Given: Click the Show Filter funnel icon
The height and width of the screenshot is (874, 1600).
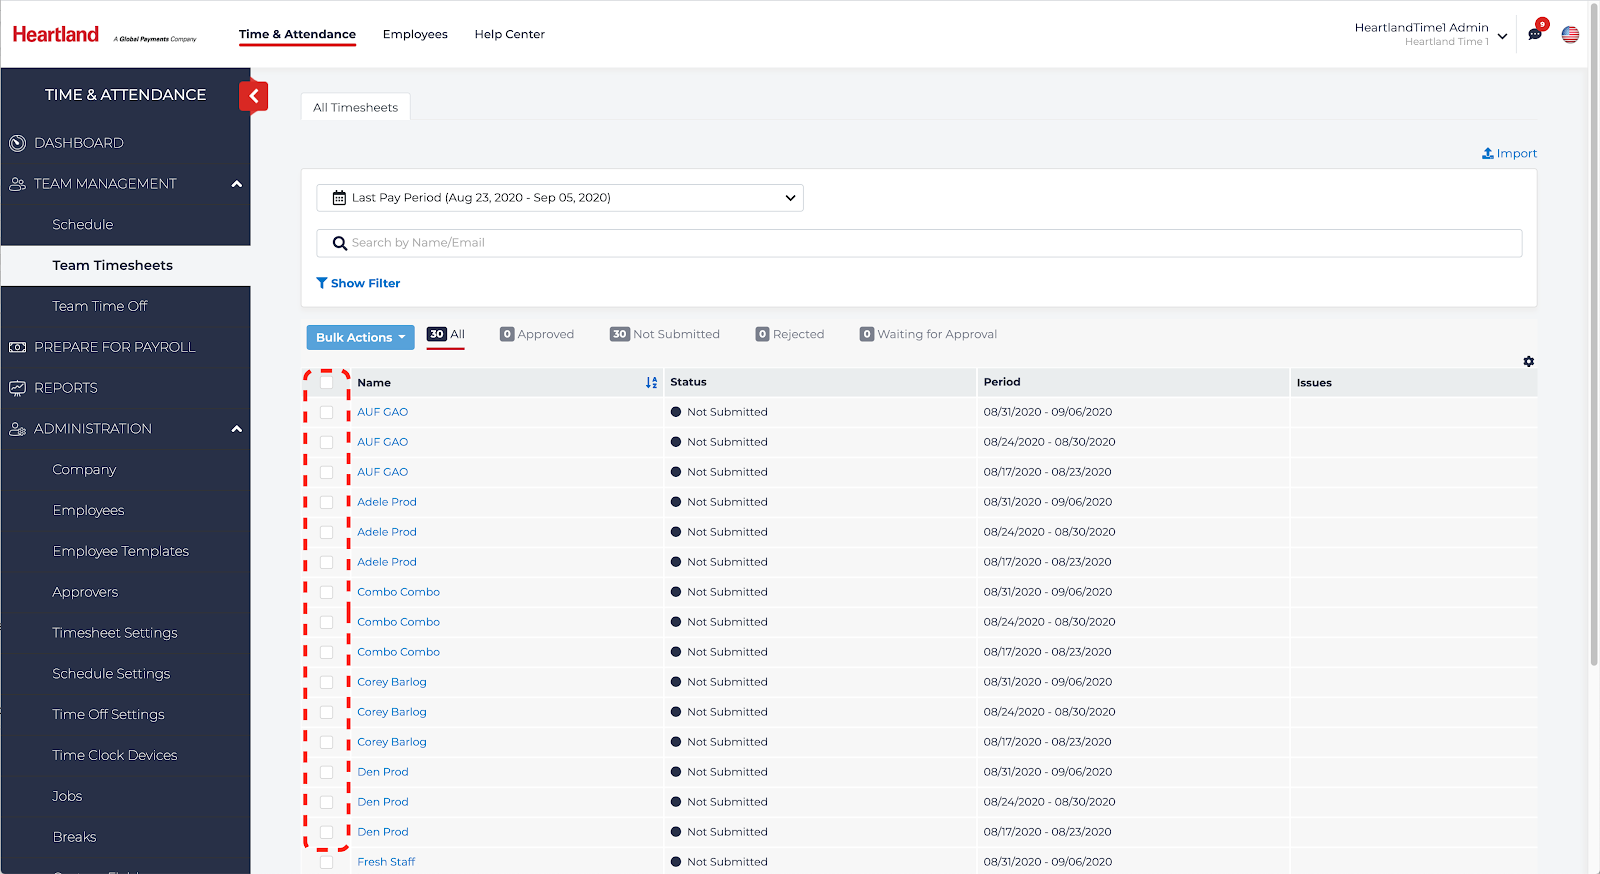Looking at the screenshot, I should point(322,283).
